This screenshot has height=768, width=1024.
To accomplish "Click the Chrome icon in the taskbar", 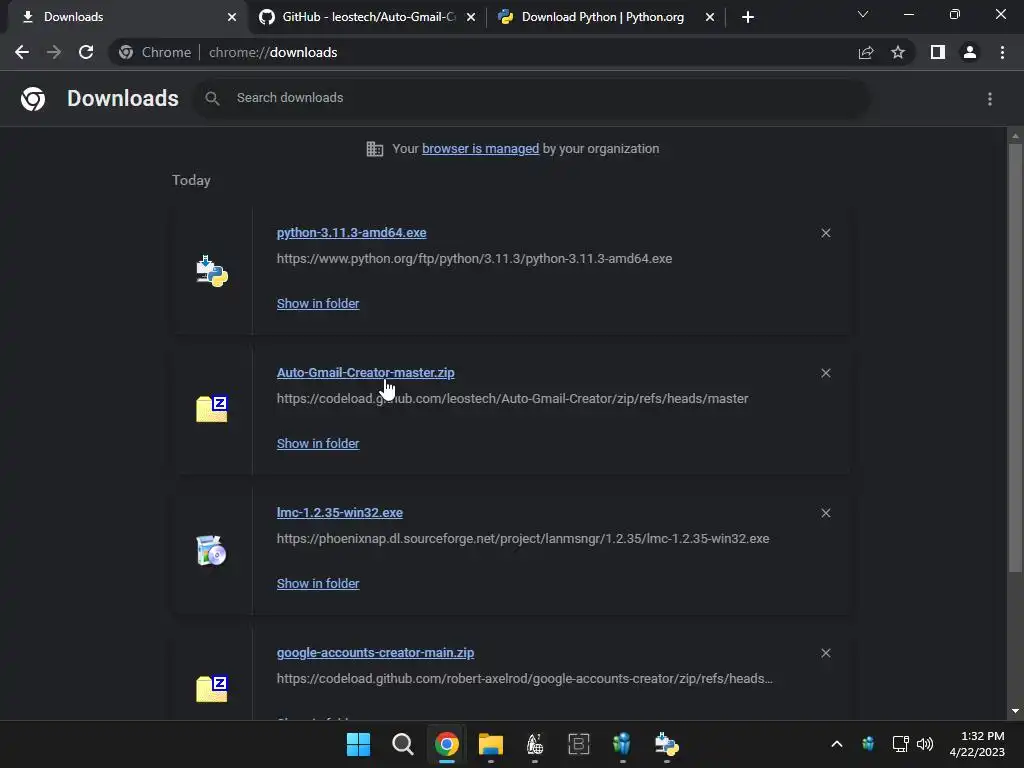I will pos(447,744).
